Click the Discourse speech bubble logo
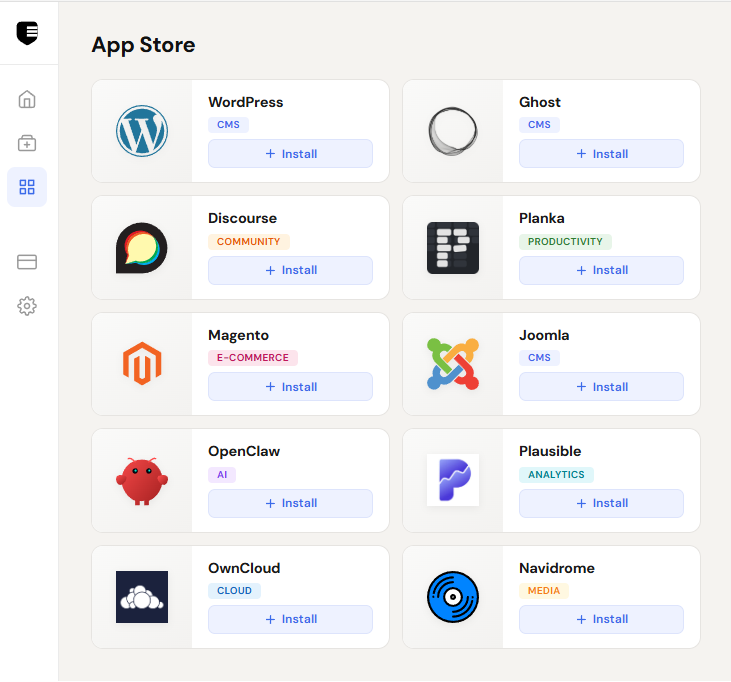 142,248
